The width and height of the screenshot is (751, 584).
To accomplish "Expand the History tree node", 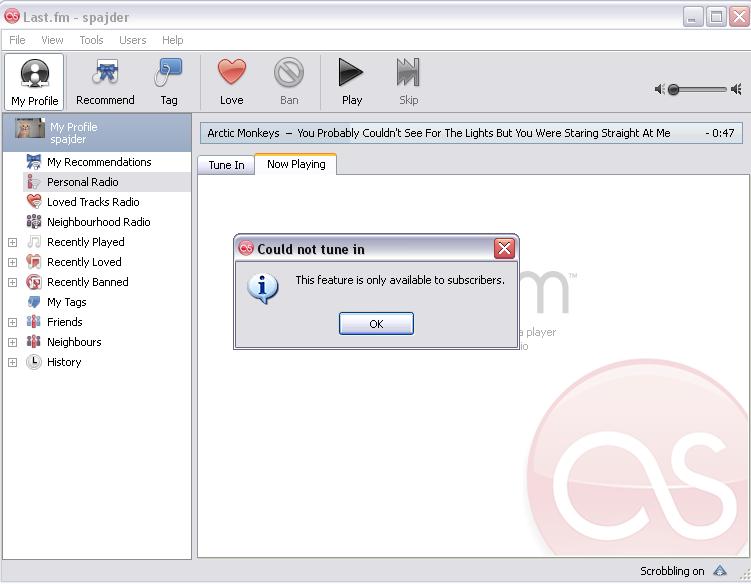I will coord(12,363).
